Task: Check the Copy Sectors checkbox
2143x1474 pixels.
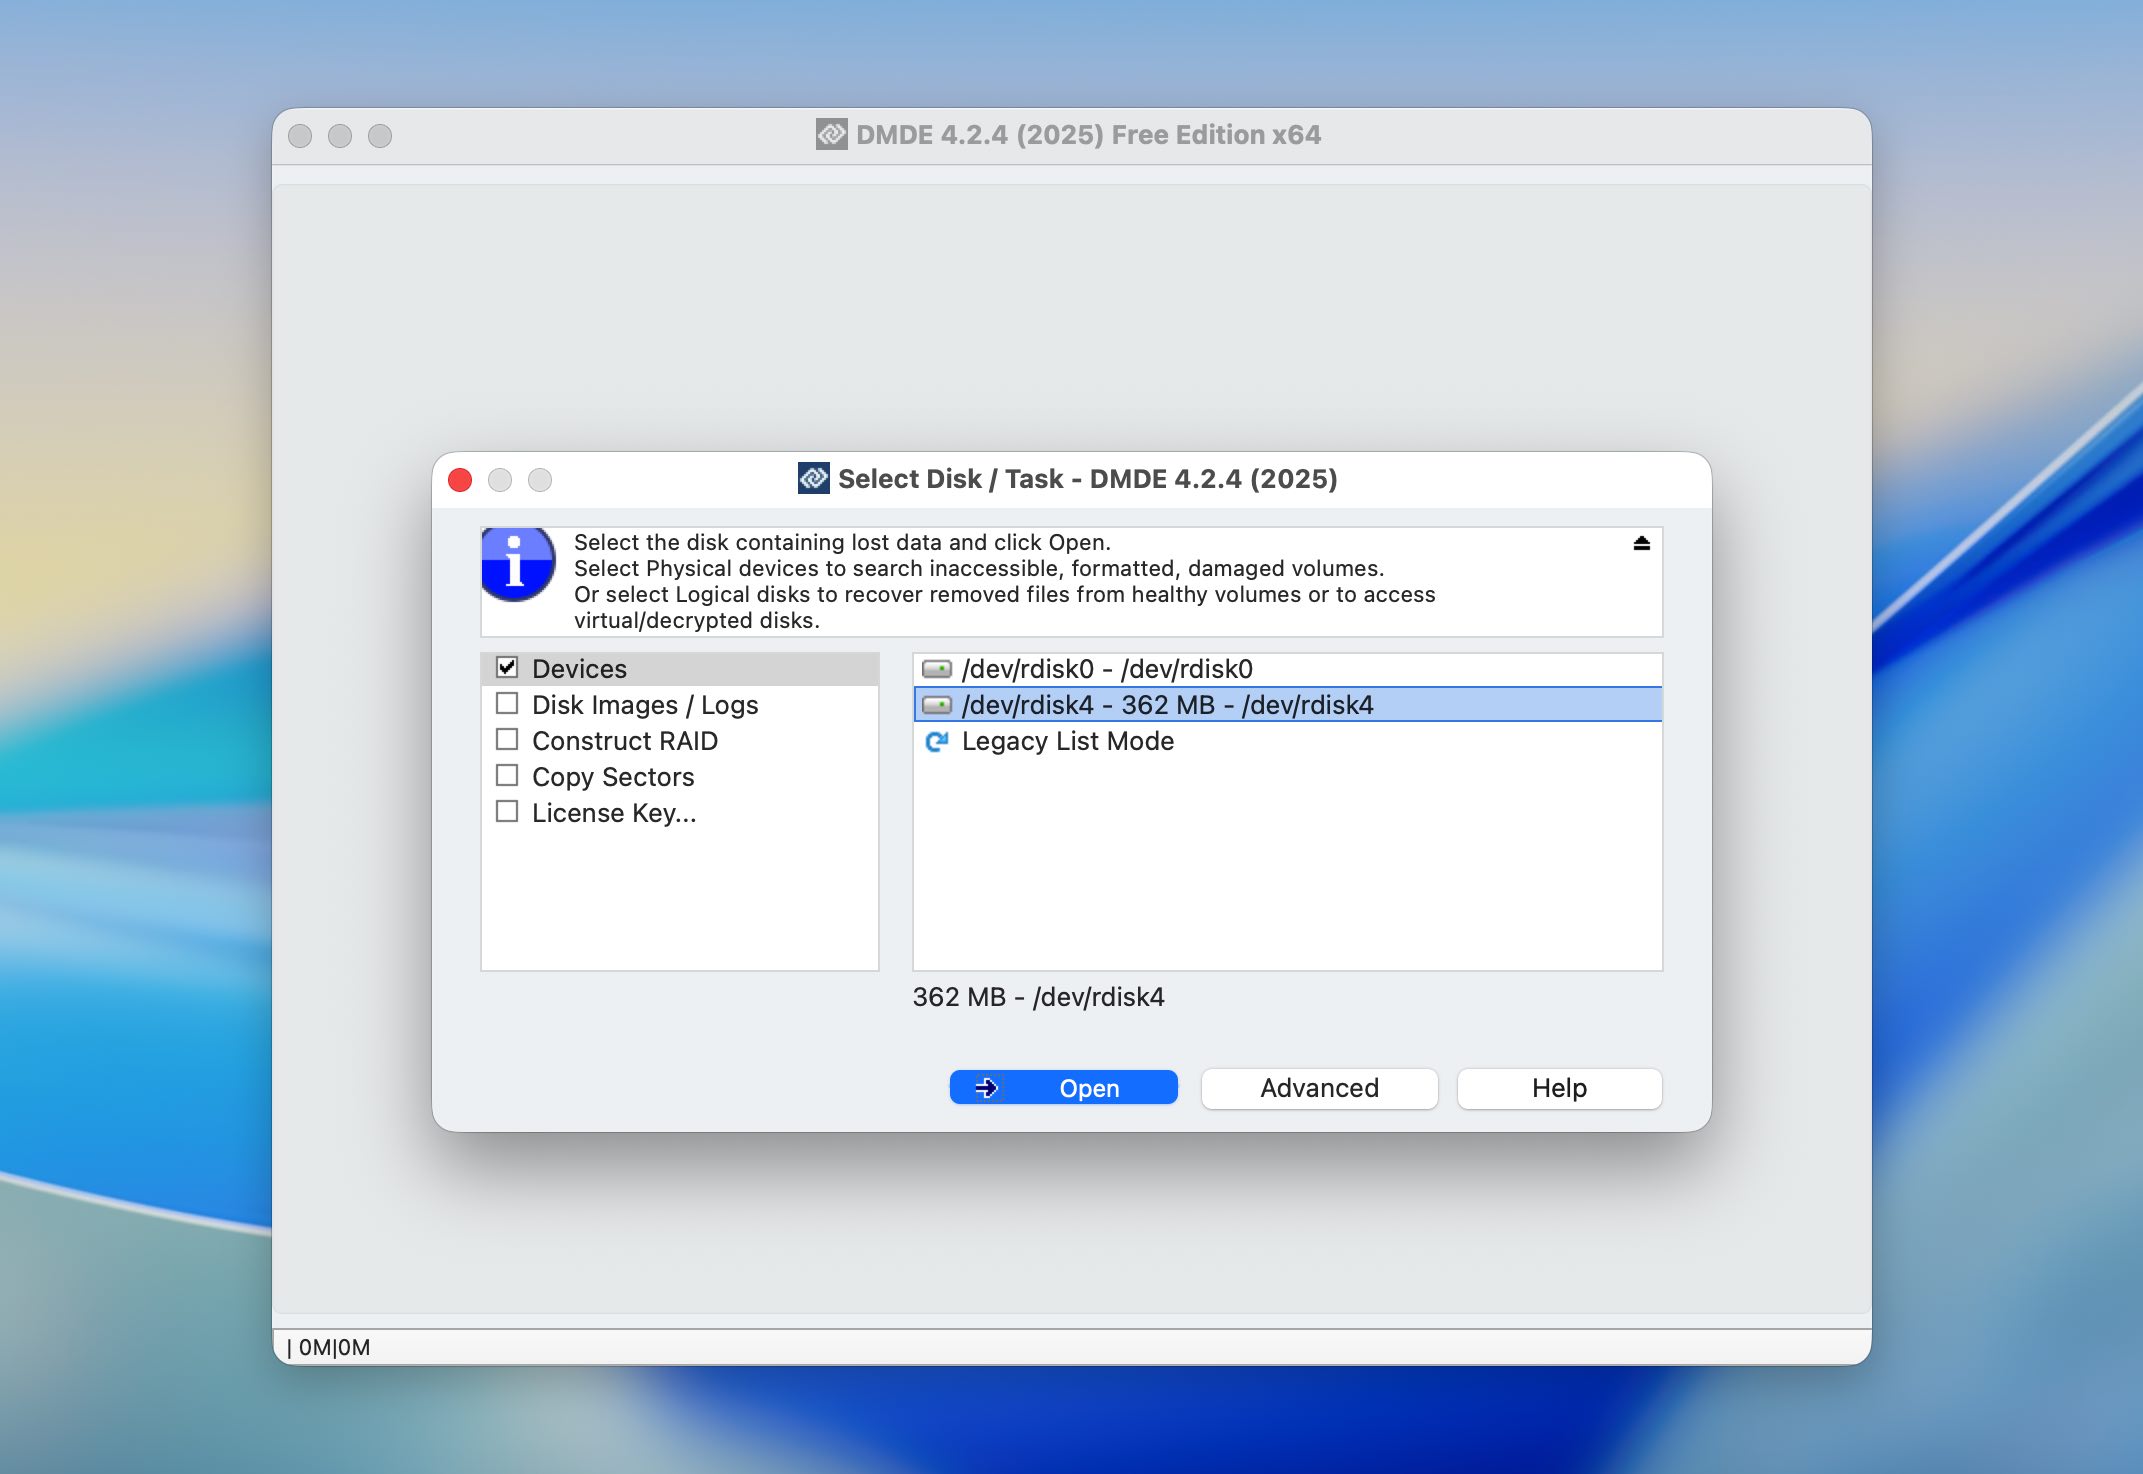Action: 507,775
